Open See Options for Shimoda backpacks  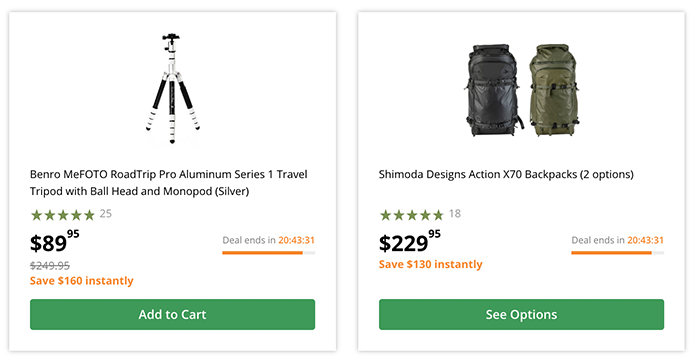pyautogui.click(x=521, y=314)
